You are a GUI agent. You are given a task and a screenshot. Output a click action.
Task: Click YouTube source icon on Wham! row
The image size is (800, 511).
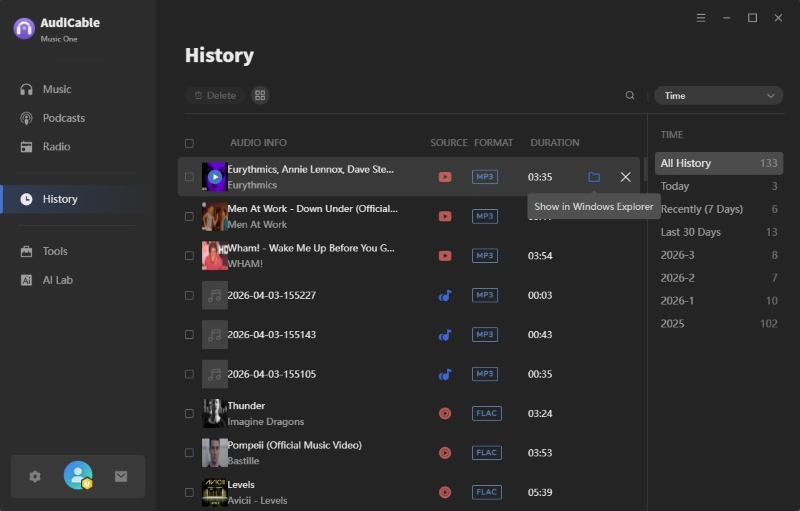coord(445,256)
